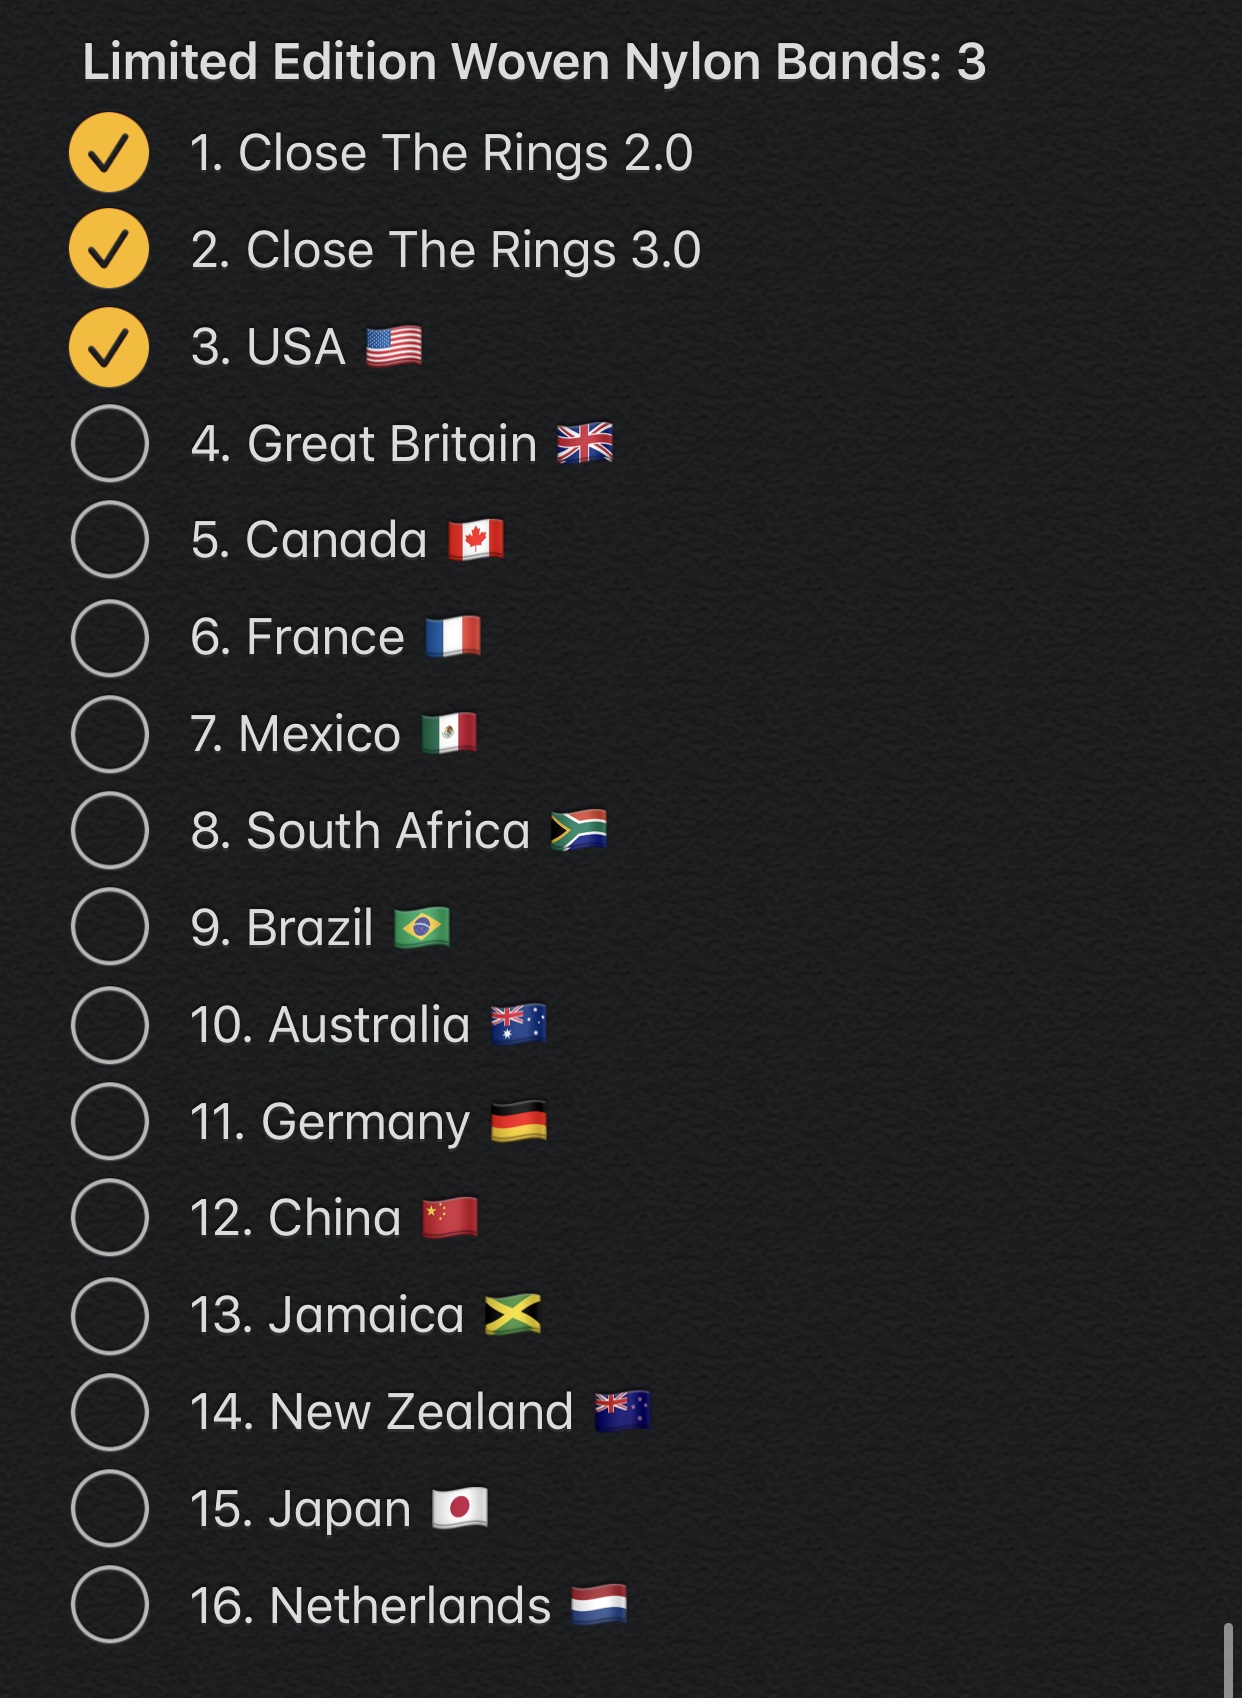This screenshot has height=1698, width=1242.
Task: Tap the Australia flag emoji
Action: (x=519, y=1024)
